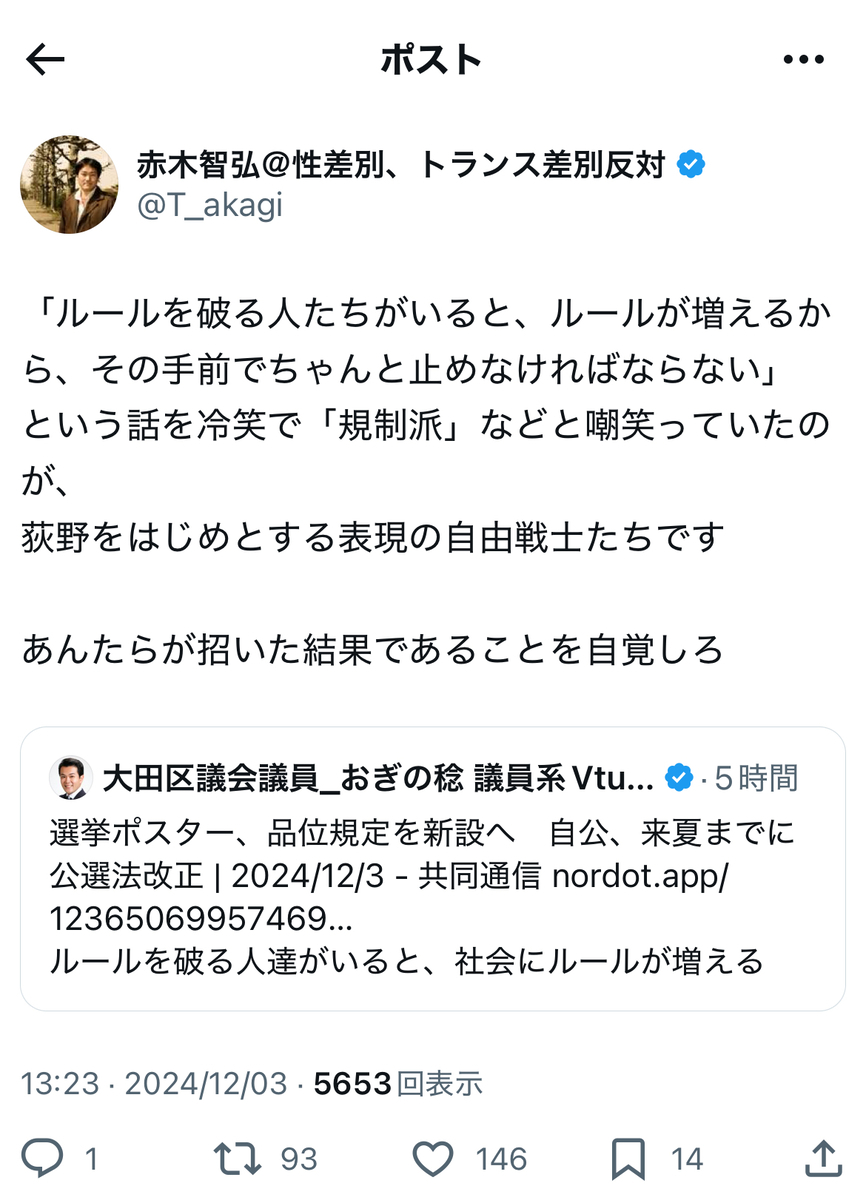
Task: Open the three-dot more options menu
Action: coord(803,60)
